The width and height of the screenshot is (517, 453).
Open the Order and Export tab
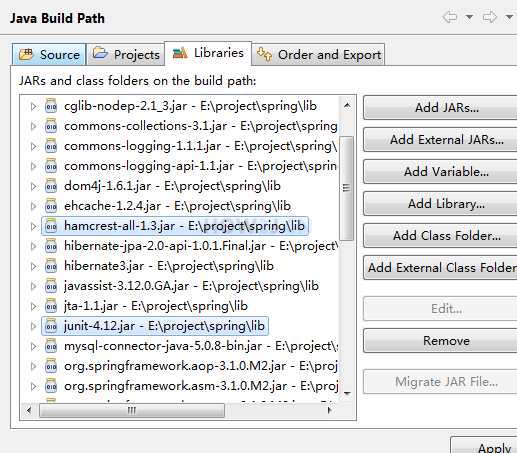tap(319, 54)
